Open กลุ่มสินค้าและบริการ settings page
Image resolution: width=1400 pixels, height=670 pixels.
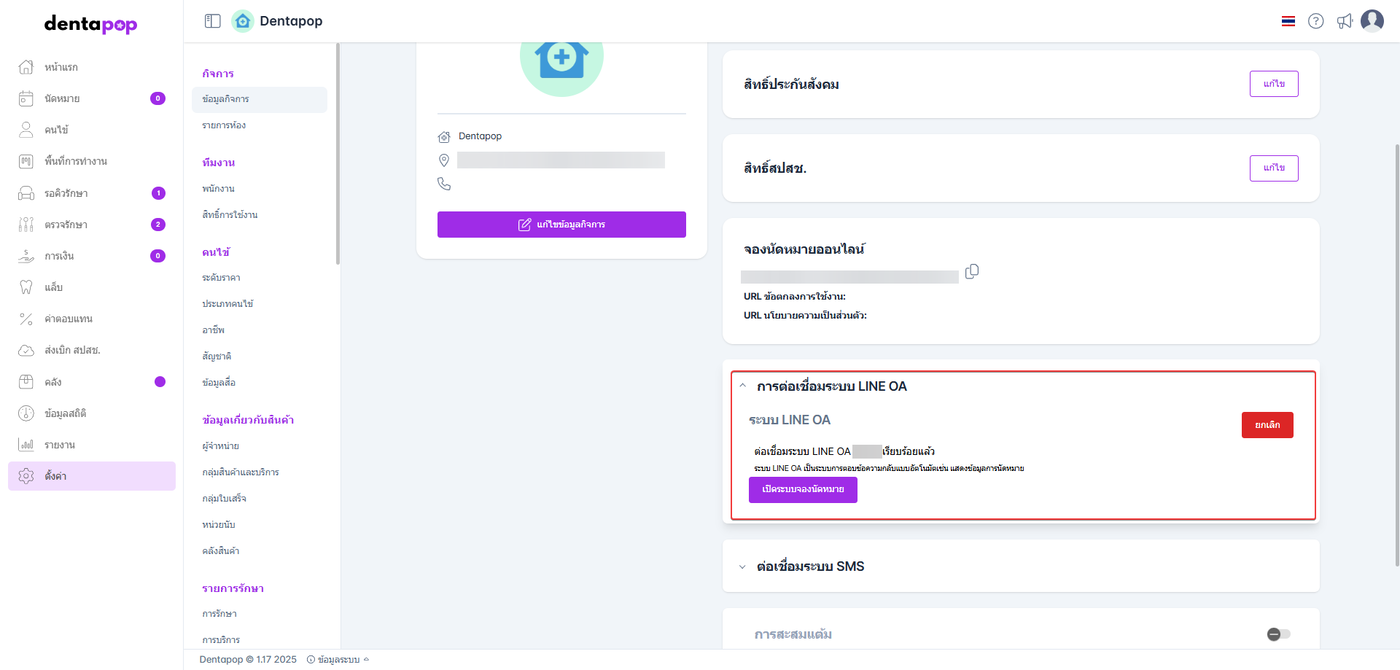pos(240,472)
